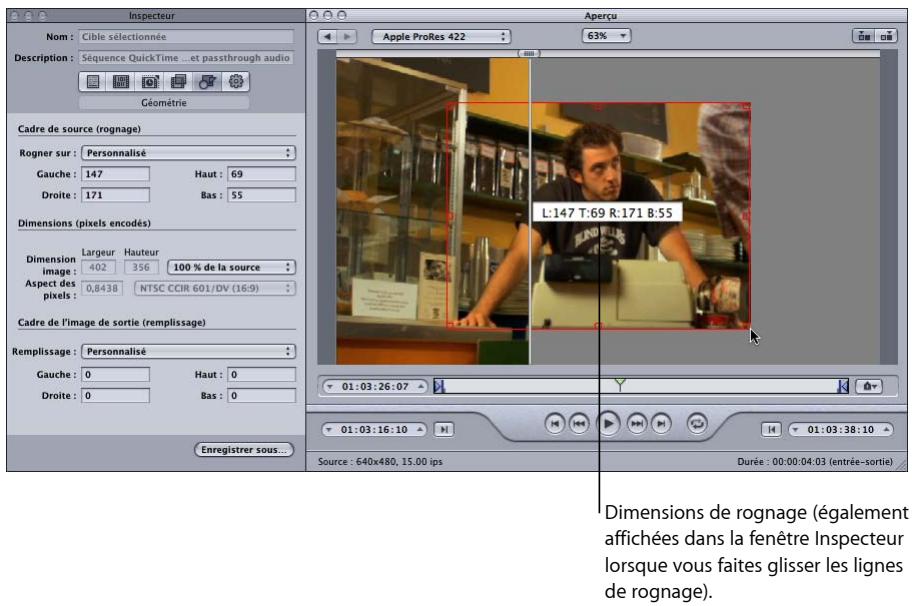Open the Résumé summary pane in Inspector
Screen dimensions: 912x606
[93, 80]
